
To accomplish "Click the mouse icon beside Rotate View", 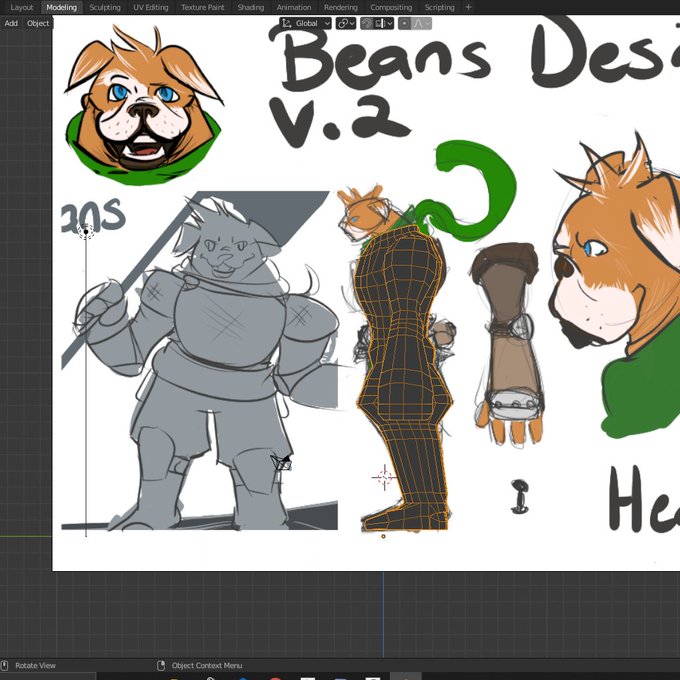I will click(x=5, y=665).
